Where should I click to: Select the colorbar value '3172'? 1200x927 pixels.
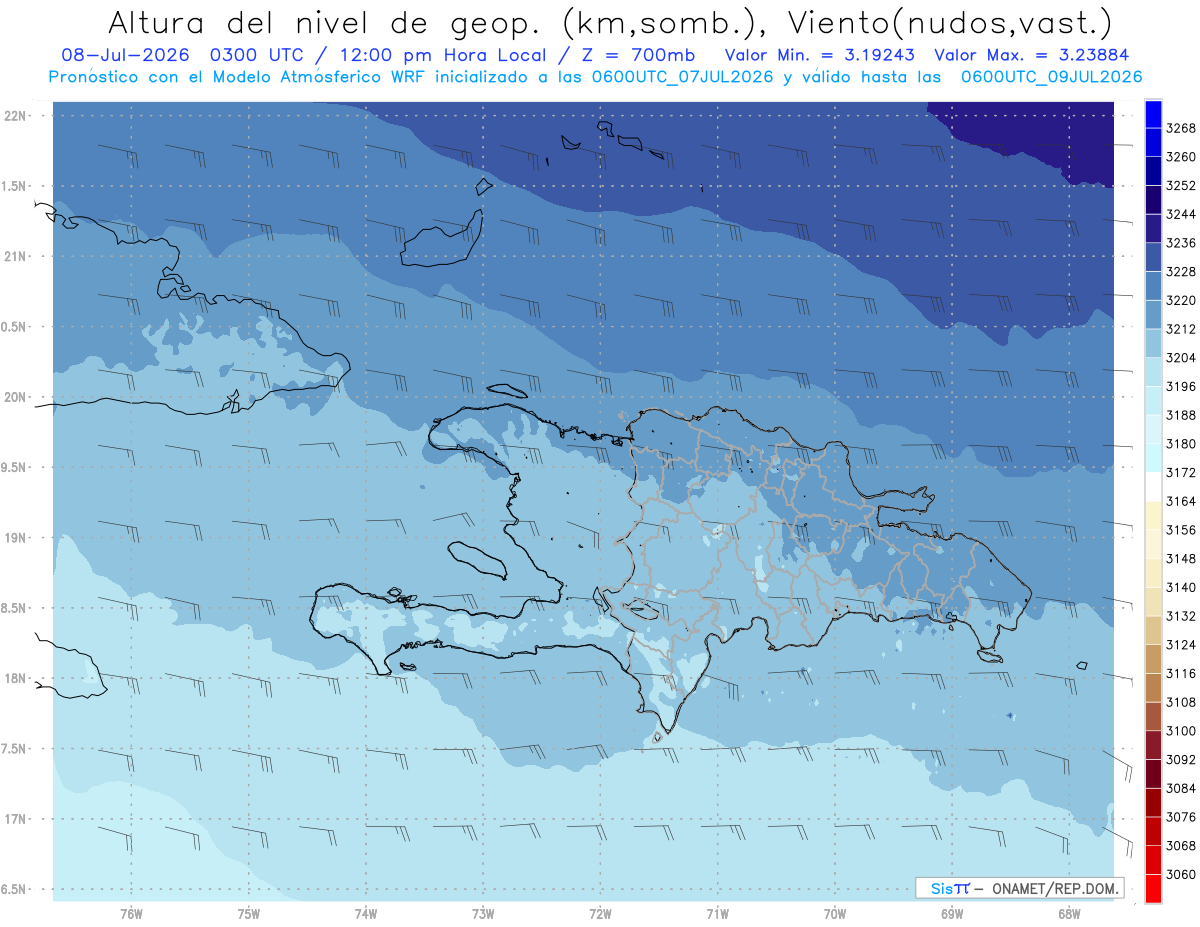(x=1181, y=473)
